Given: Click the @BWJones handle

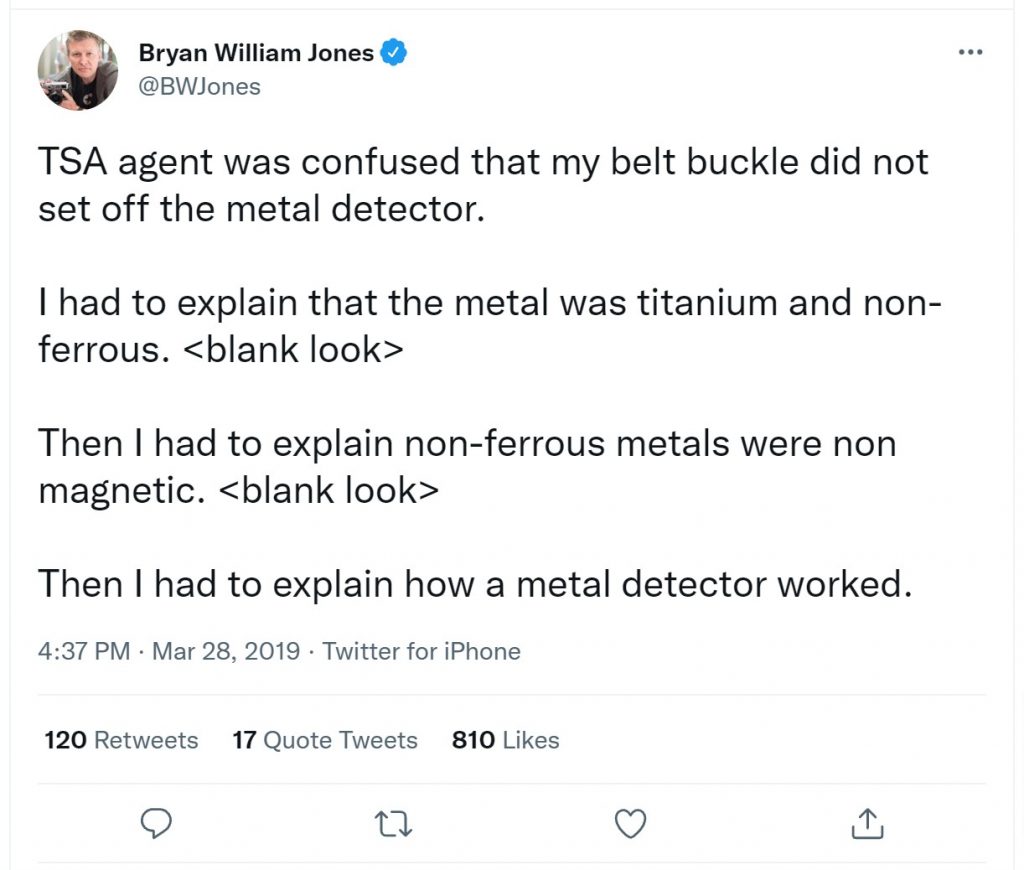Looking at the screenshot, I should pos(199,87).
